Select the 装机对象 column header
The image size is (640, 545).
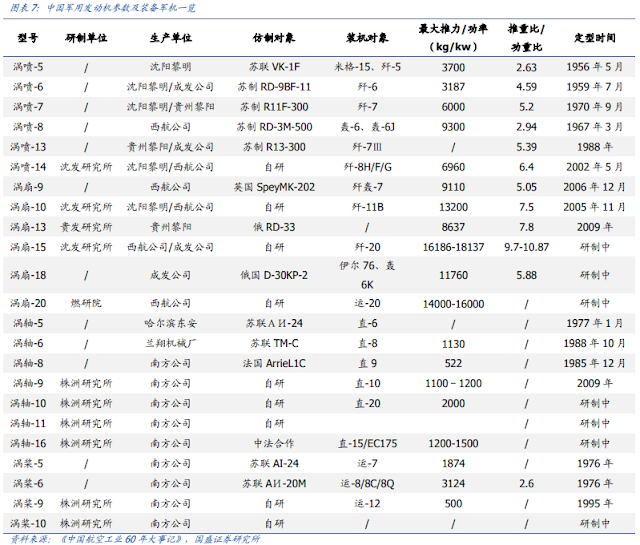[x=367, y=38]
